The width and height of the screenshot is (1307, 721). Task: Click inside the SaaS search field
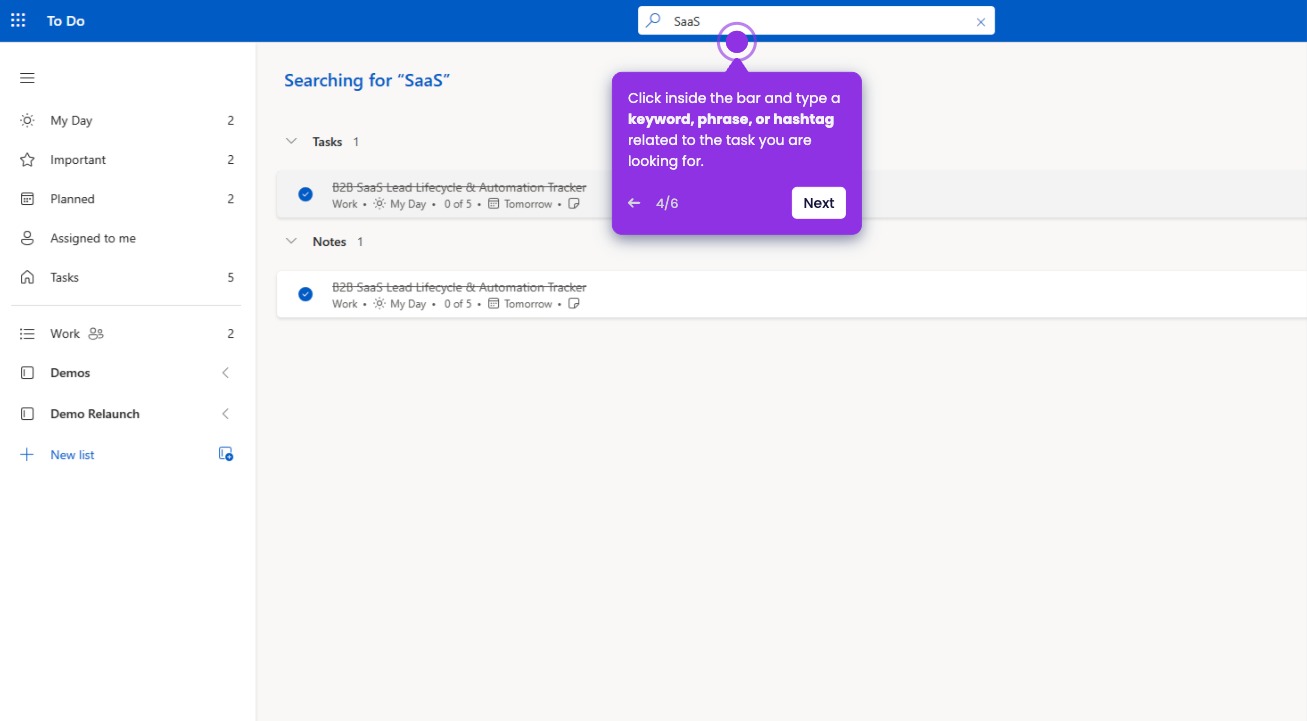coord(817,21)
